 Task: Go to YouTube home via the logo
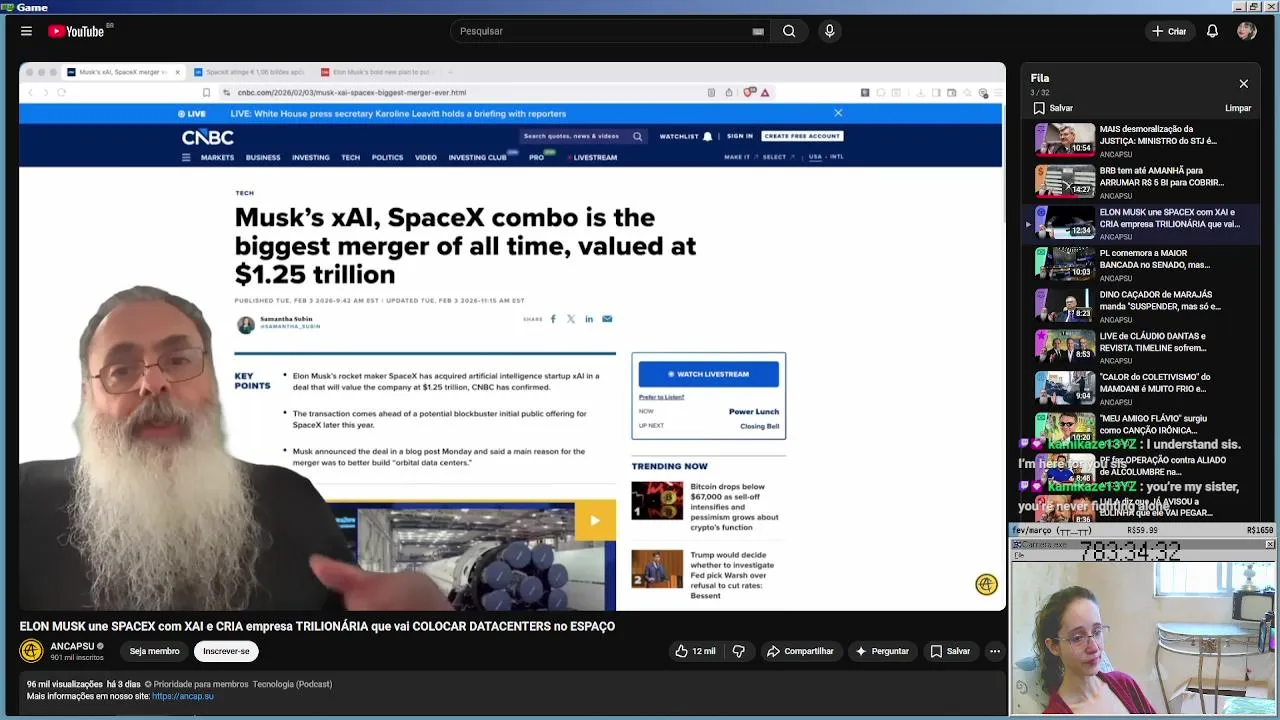(x=77, y=31)
